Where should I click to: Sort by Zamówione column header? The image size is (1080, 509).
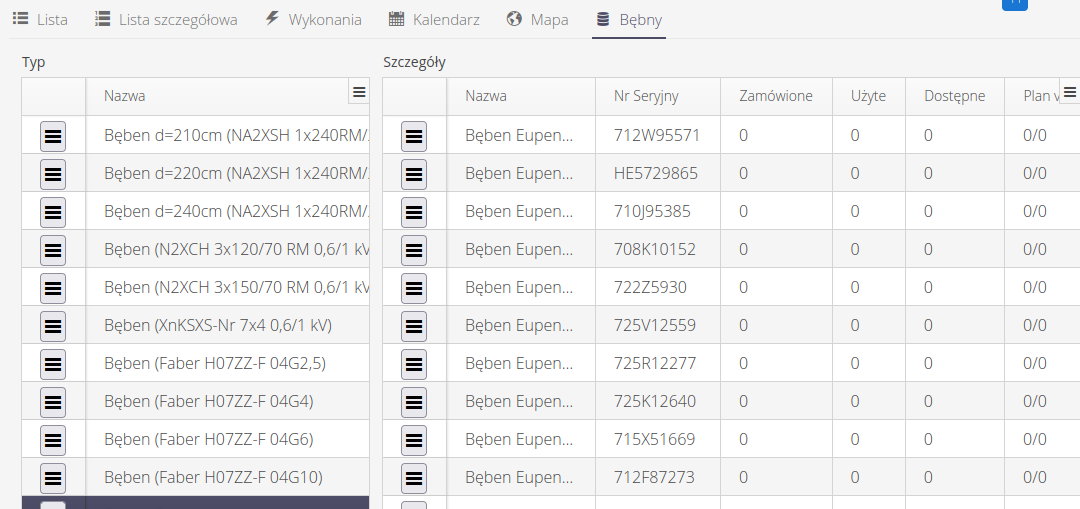tap(775, 96)
